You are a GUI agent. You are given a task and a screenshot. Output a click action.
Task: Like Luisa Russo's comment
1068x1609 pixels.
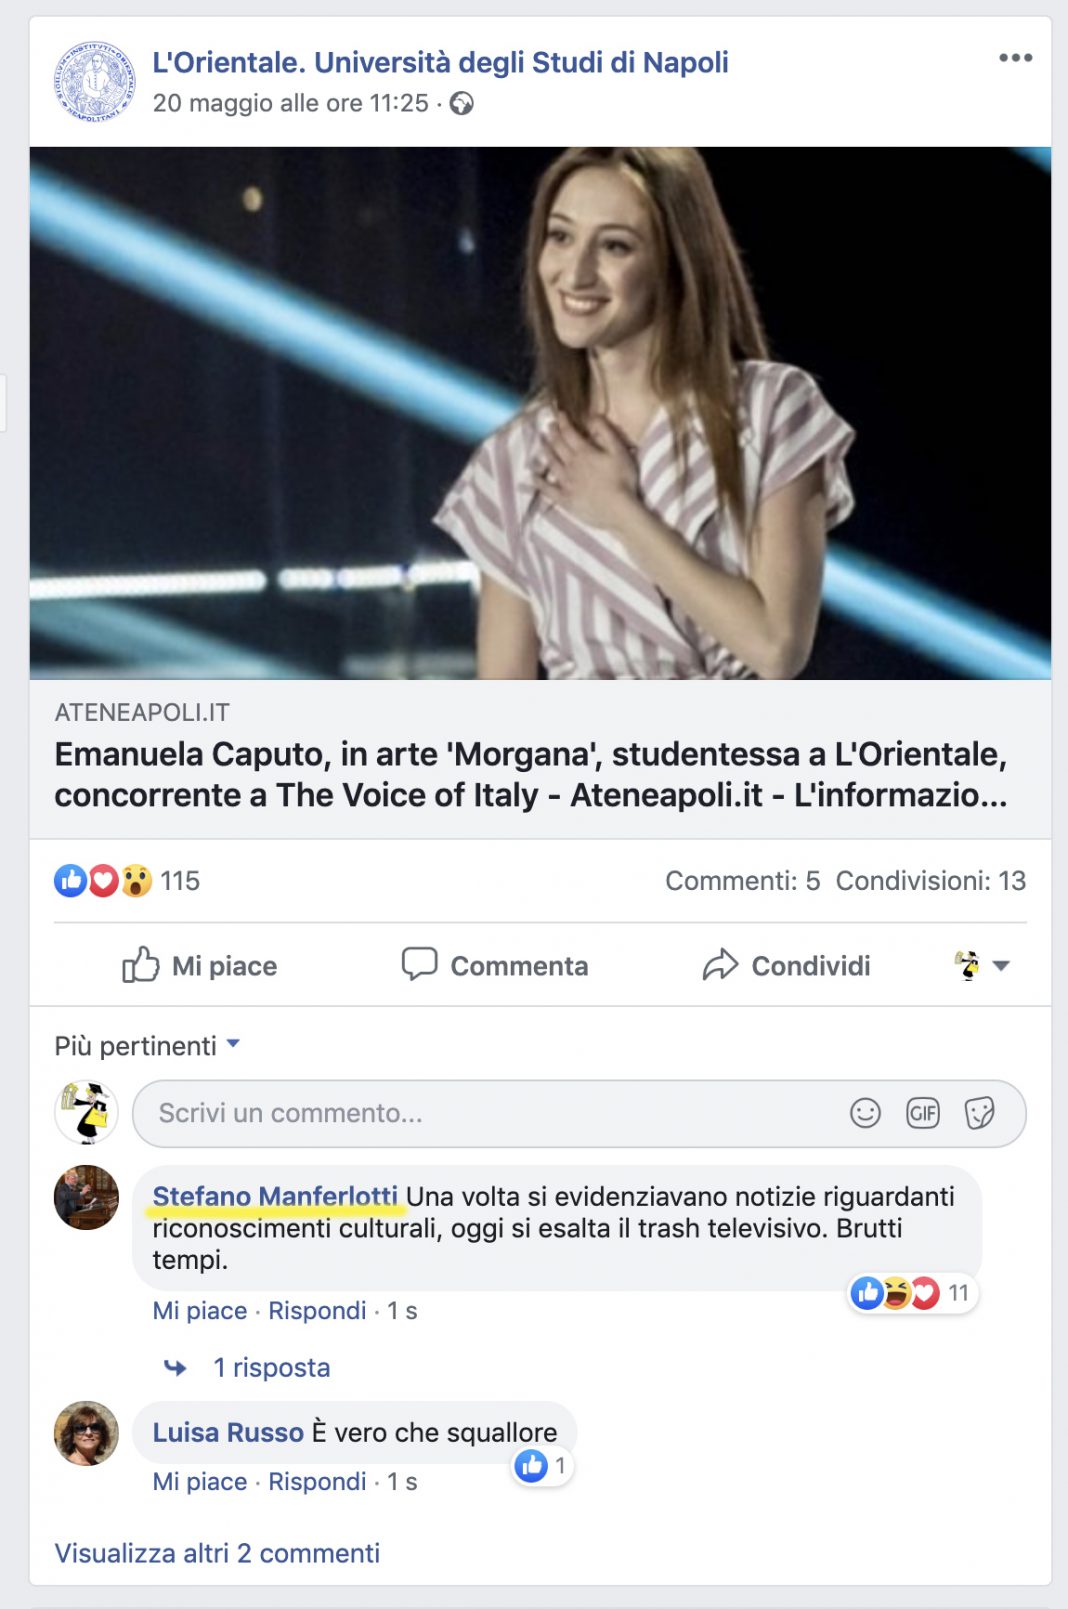[199, 1482]
